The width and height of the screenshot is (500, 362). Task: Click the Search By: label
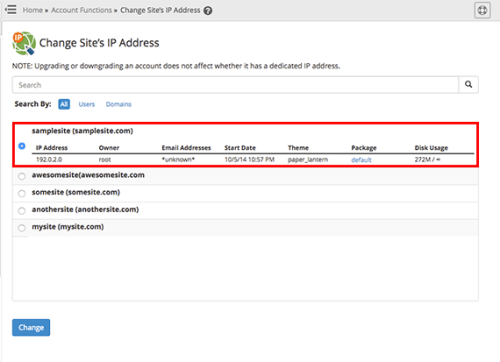pos(33,104)
